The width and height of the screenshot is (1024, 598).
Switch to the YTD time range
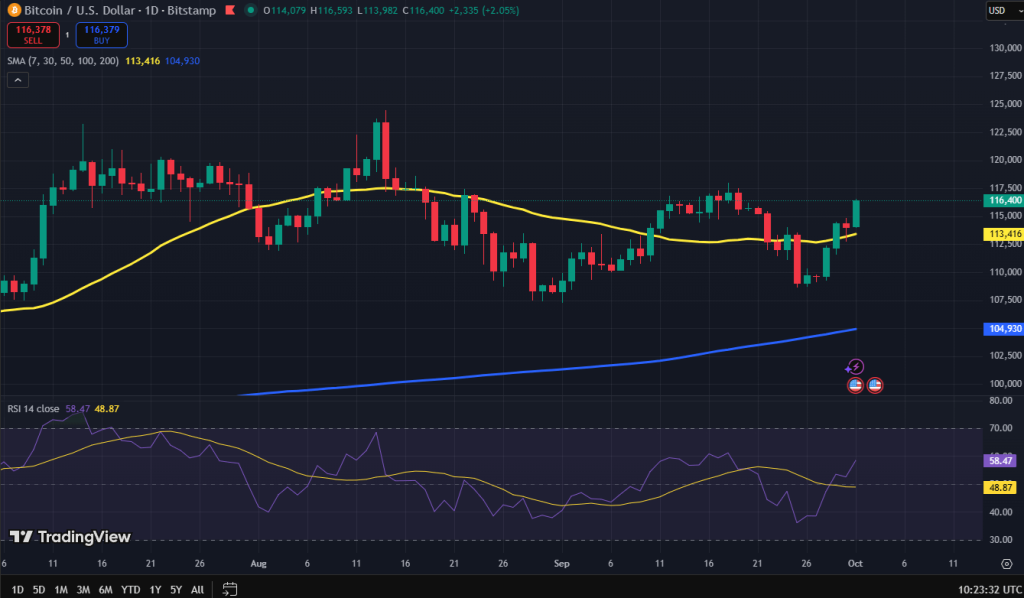click(131, 590)
